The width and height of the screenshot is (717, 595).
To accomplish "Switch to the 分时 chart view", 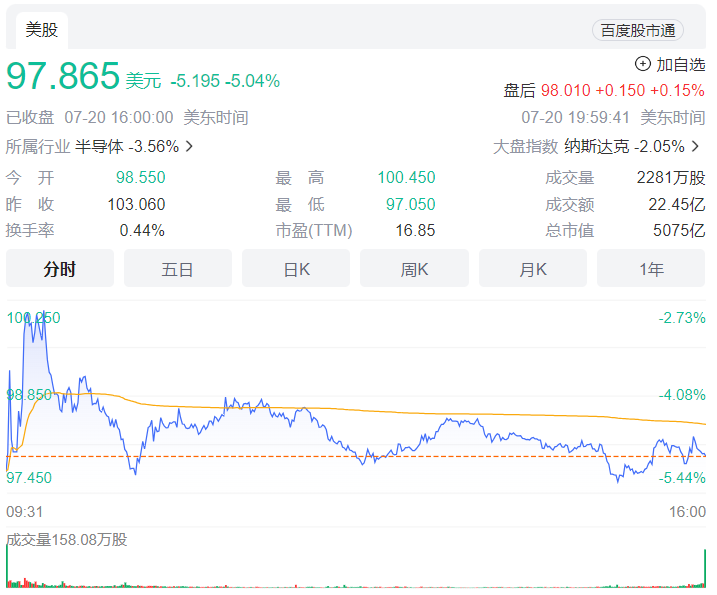I will (x=60, y=268).
